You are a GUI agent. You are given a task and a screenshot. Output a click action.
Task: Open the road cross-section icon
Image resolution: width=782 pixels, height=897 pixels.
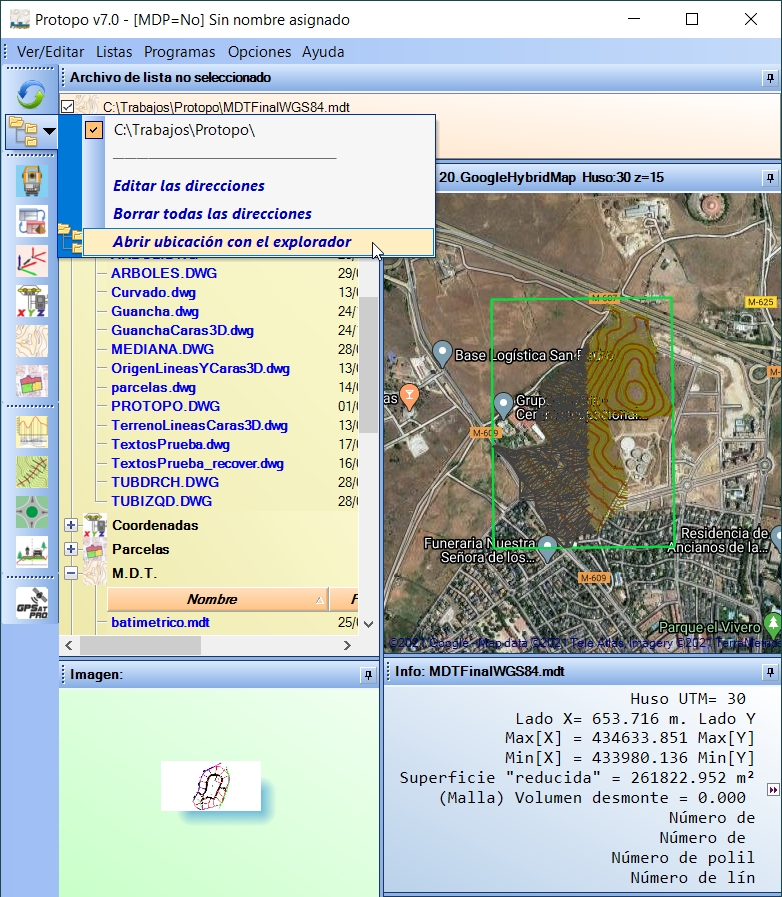tap(32, 552)
